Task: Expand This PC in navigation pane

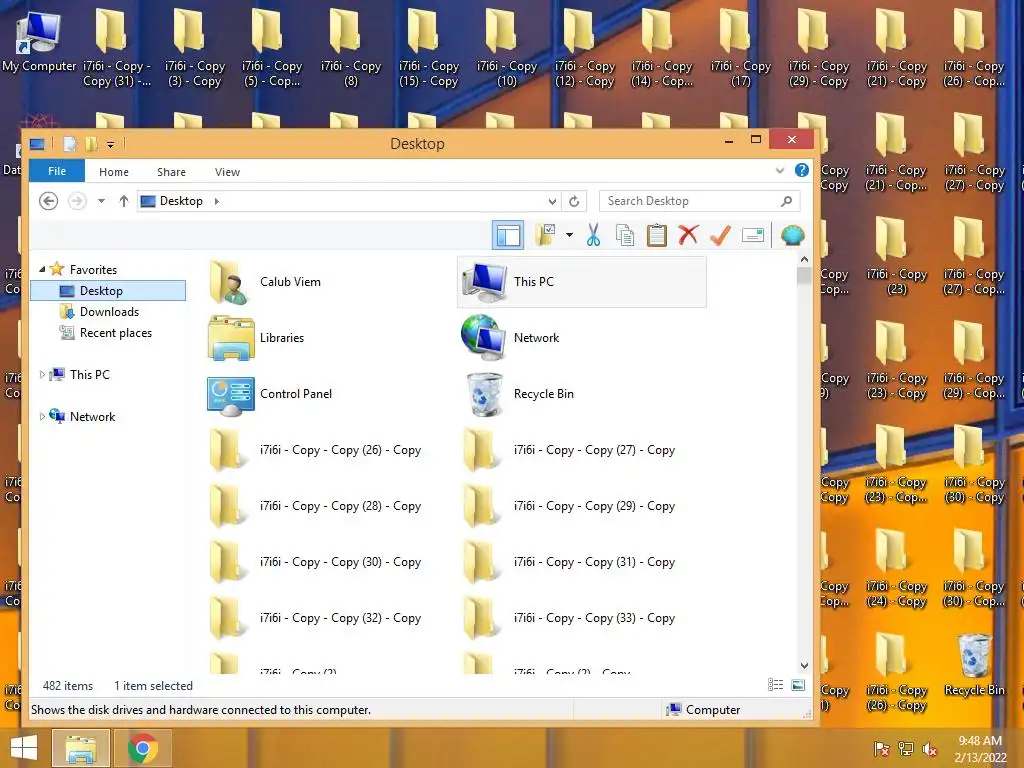Action: click(x=42, y=374)
